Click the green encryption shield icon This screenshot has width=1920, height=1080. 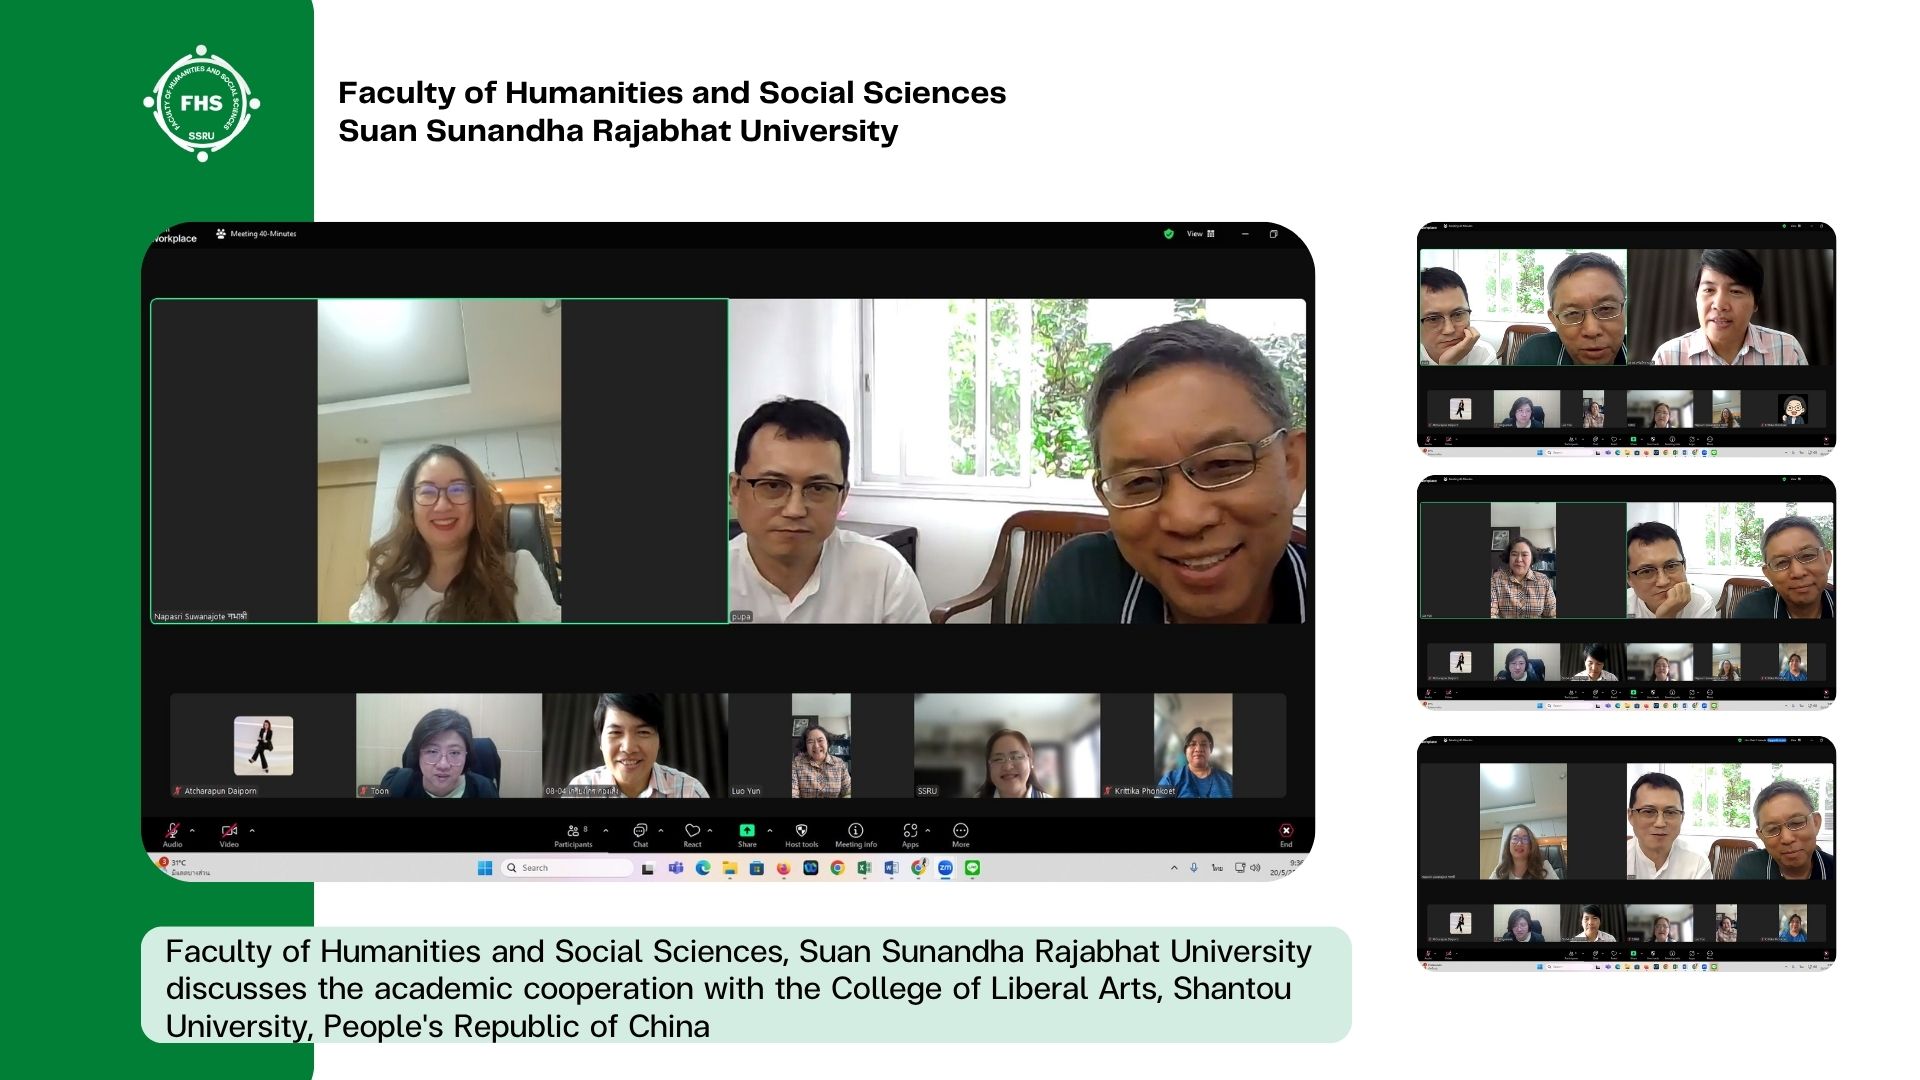point(1168,234)
